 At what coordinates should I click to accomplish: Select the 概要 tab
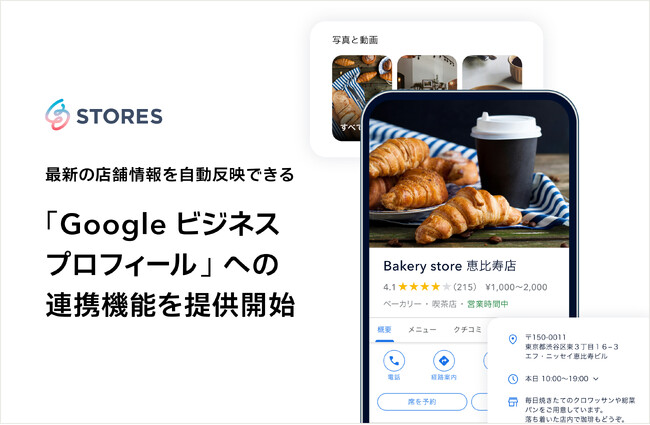[x=384, y=330]
